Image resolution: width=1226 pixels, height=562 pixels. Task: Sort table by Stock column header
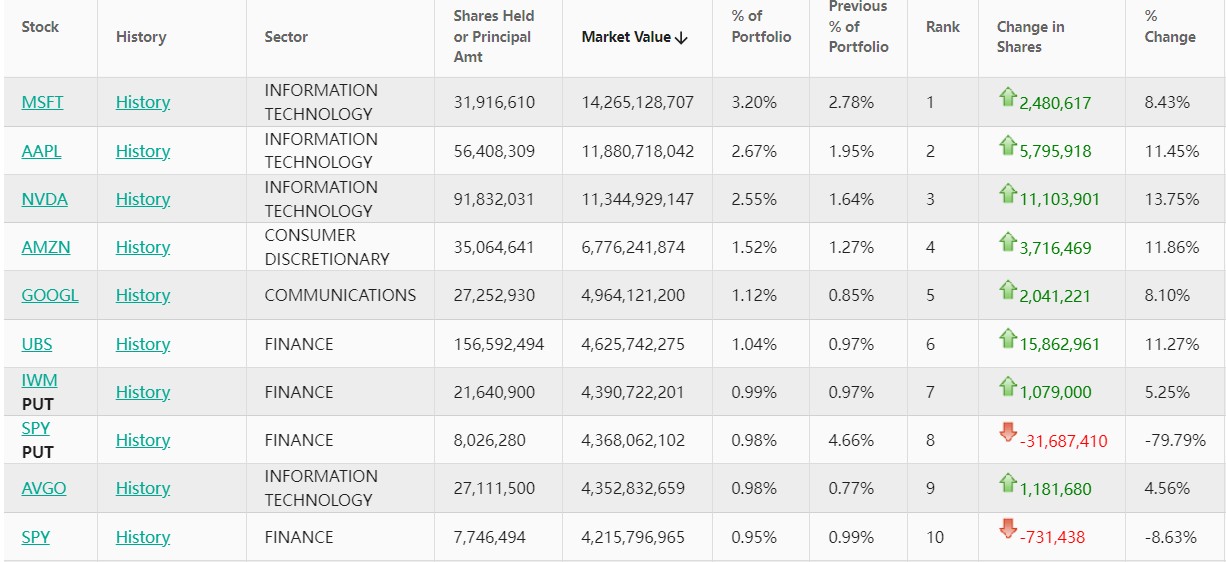40,27
